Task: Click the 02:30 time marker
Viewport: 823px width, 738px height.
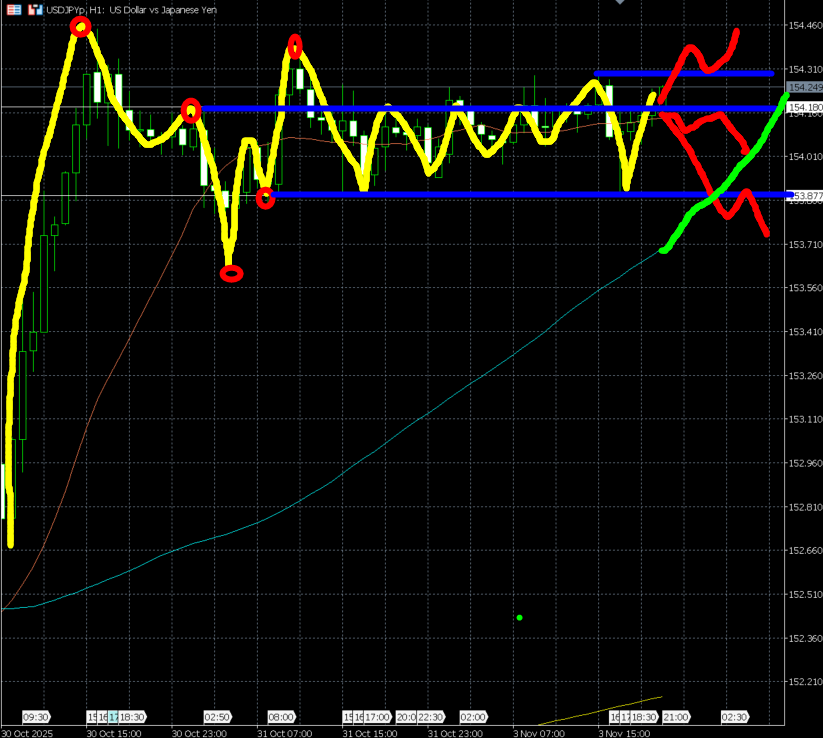Action: pos(735,717)
